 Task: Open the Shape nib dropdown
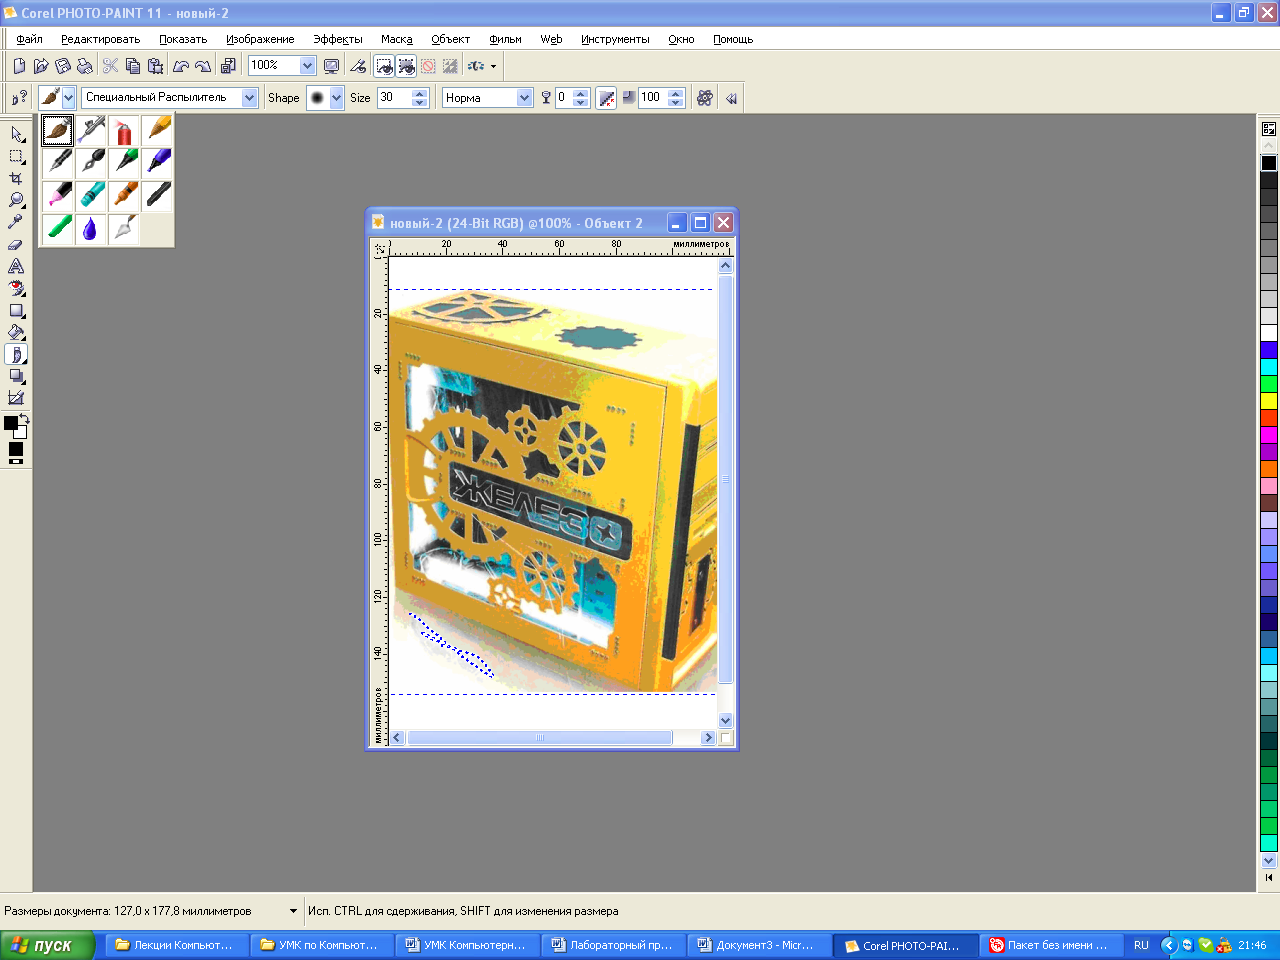(x=337, y=98)
